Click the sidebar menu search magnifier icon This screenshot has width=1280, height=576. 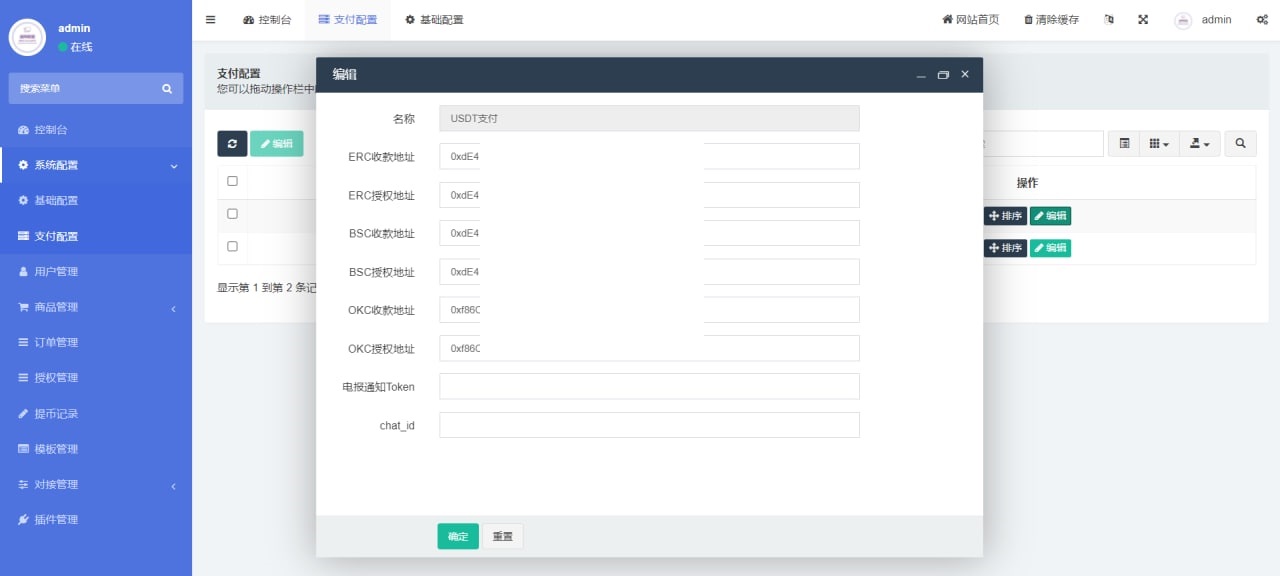click(x=166, y=88)
